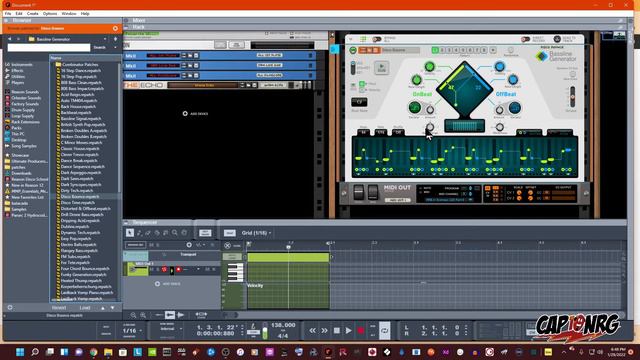The width and height of the screenshot is (640, 360).
Task: Click the pitch bend wheel on MIDI Out
Action: coord(358,192)
